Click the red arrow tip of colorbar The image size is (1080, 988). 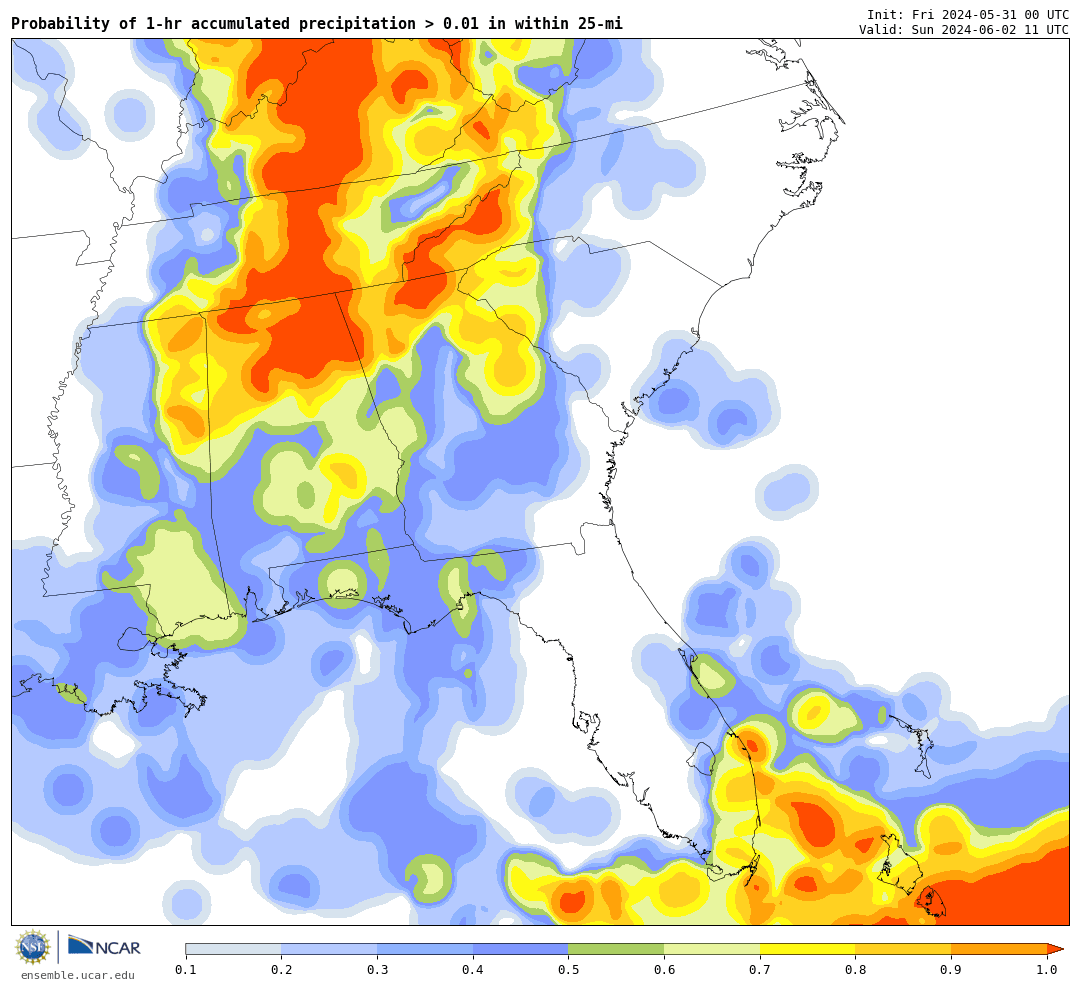[1055, 949]
